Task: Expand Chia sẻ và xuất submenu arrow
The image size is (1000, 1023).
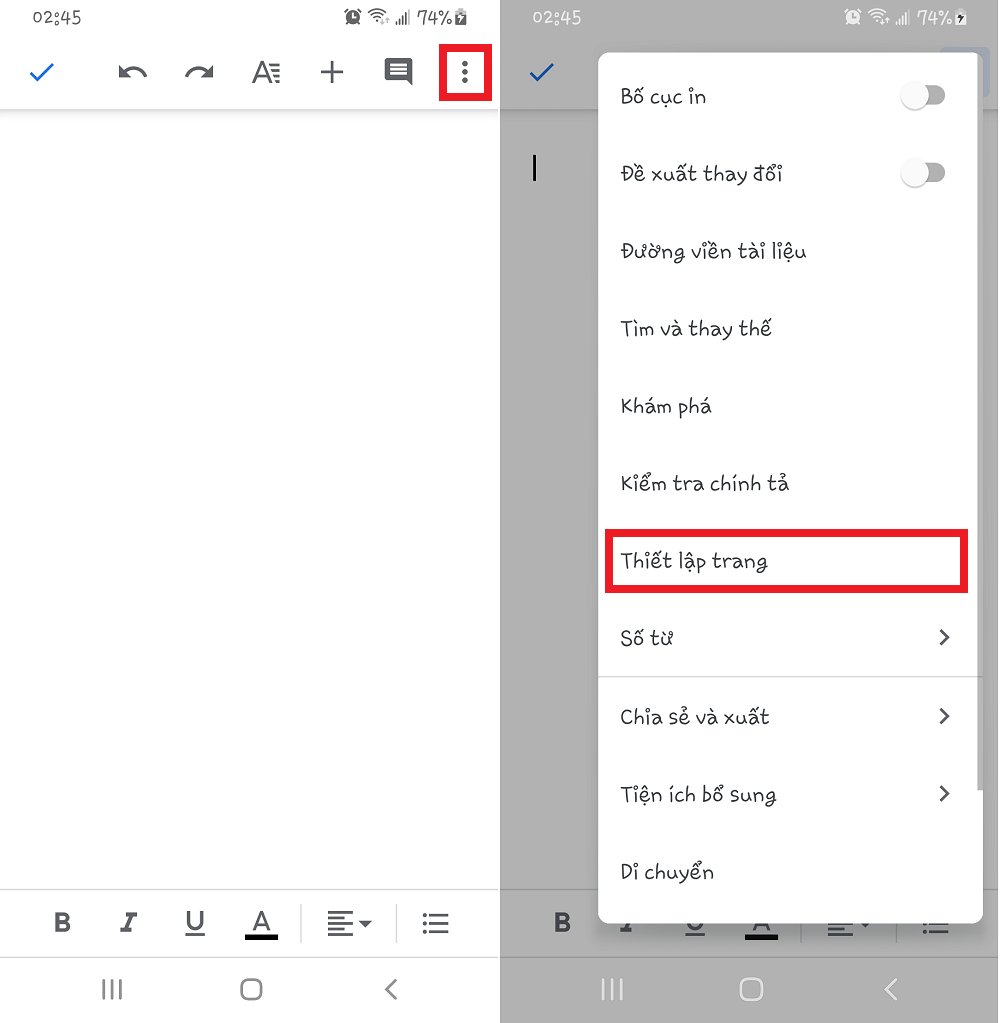Action: coord(944,716)
